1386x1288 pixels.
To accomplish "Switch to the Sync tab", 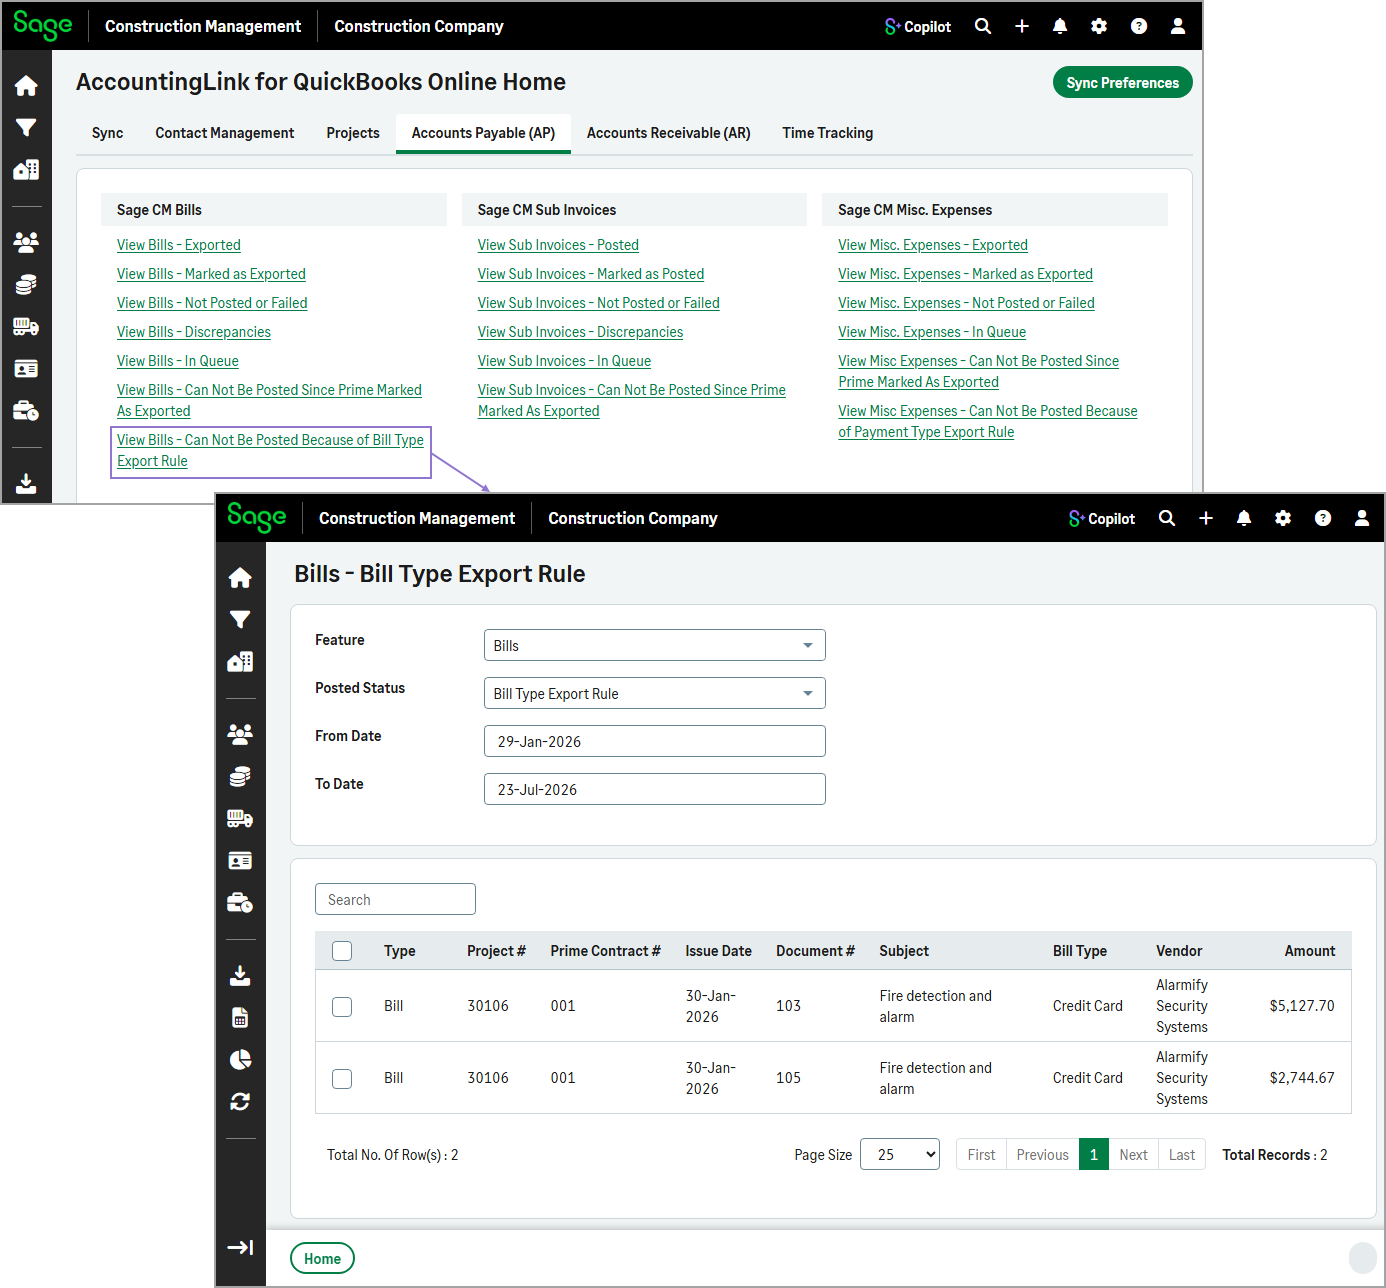I will click(108, 133).
